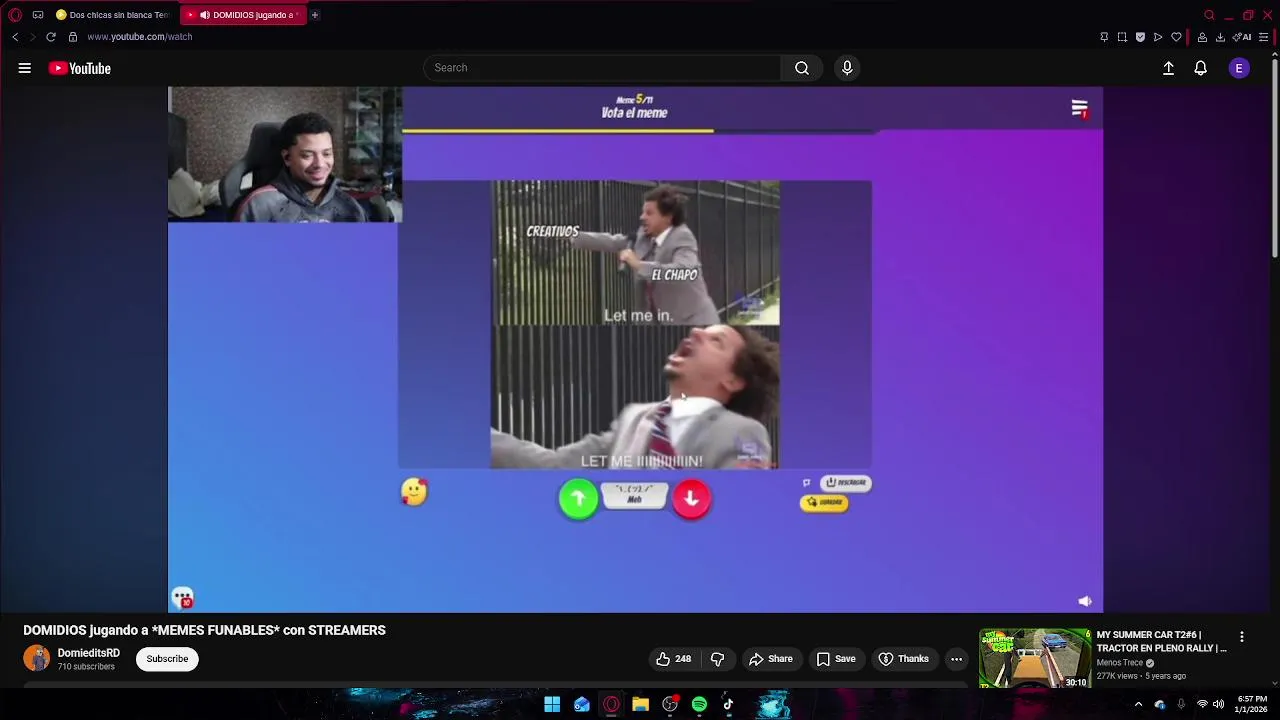Open the player triangle icon in toolbar
This screenshot has width=1280, height=720.
(1158, 37)
